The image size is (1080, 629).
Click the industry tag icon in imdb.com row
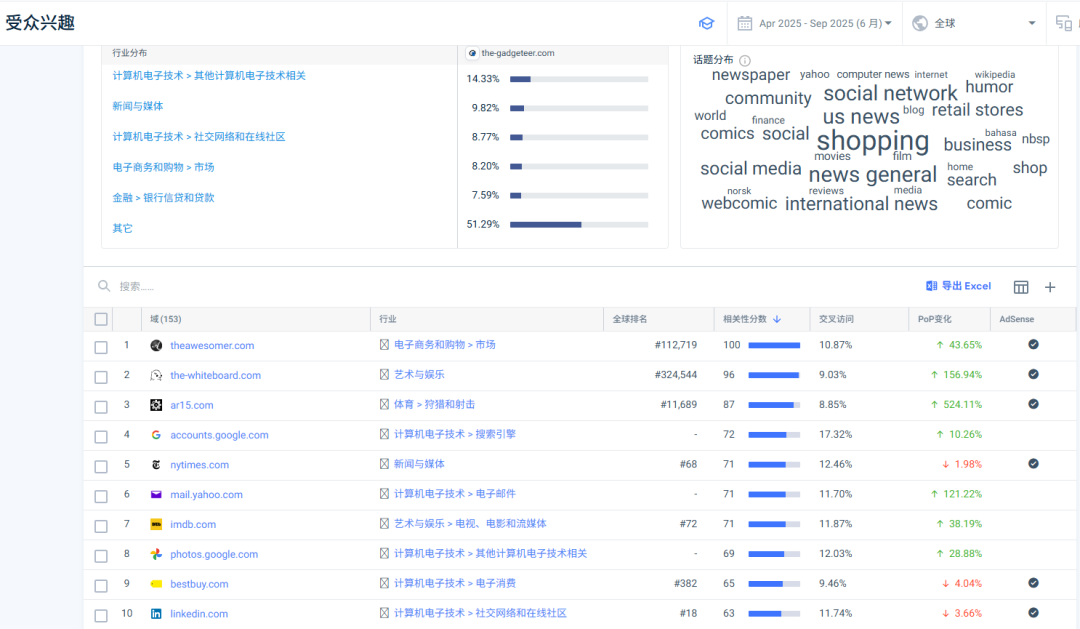[384, 524]
